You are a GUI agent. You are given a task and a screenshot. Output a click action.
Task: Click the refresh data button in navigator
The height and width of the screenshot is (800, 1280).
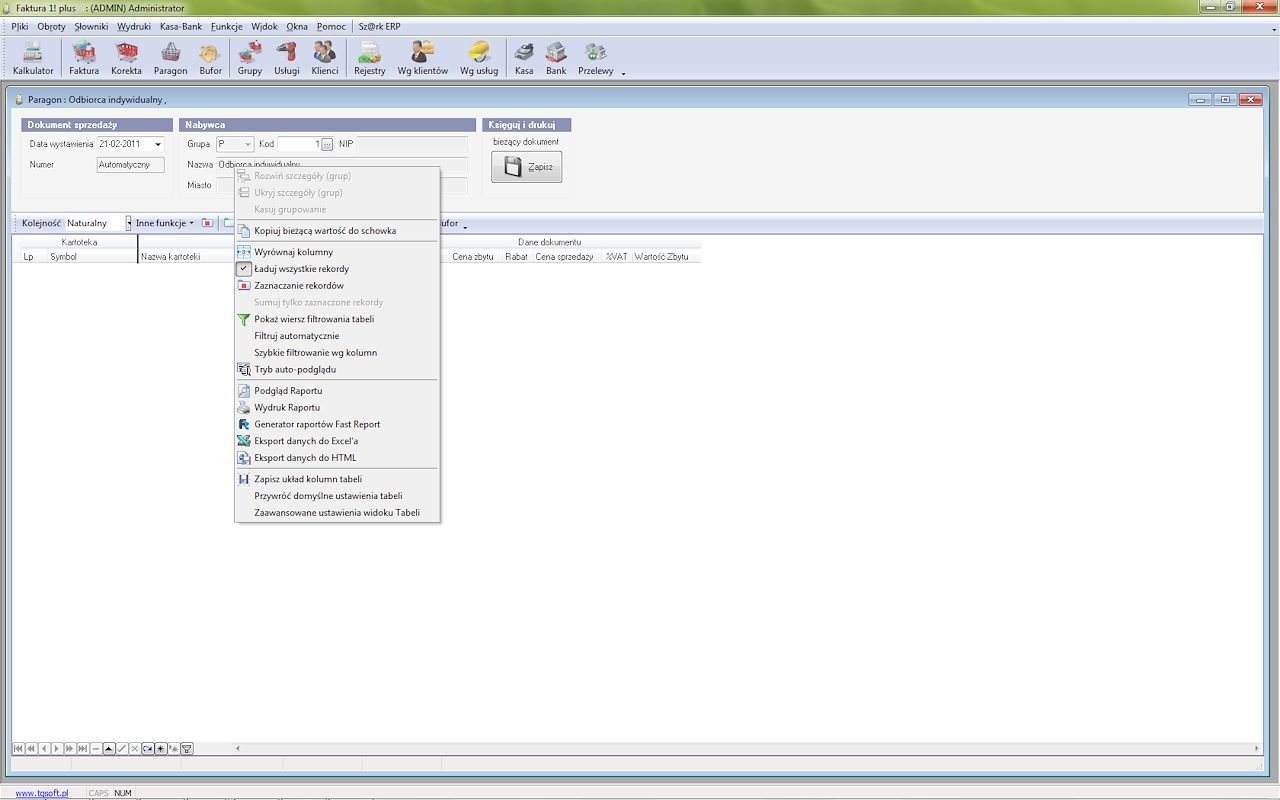tap(148, 748)
